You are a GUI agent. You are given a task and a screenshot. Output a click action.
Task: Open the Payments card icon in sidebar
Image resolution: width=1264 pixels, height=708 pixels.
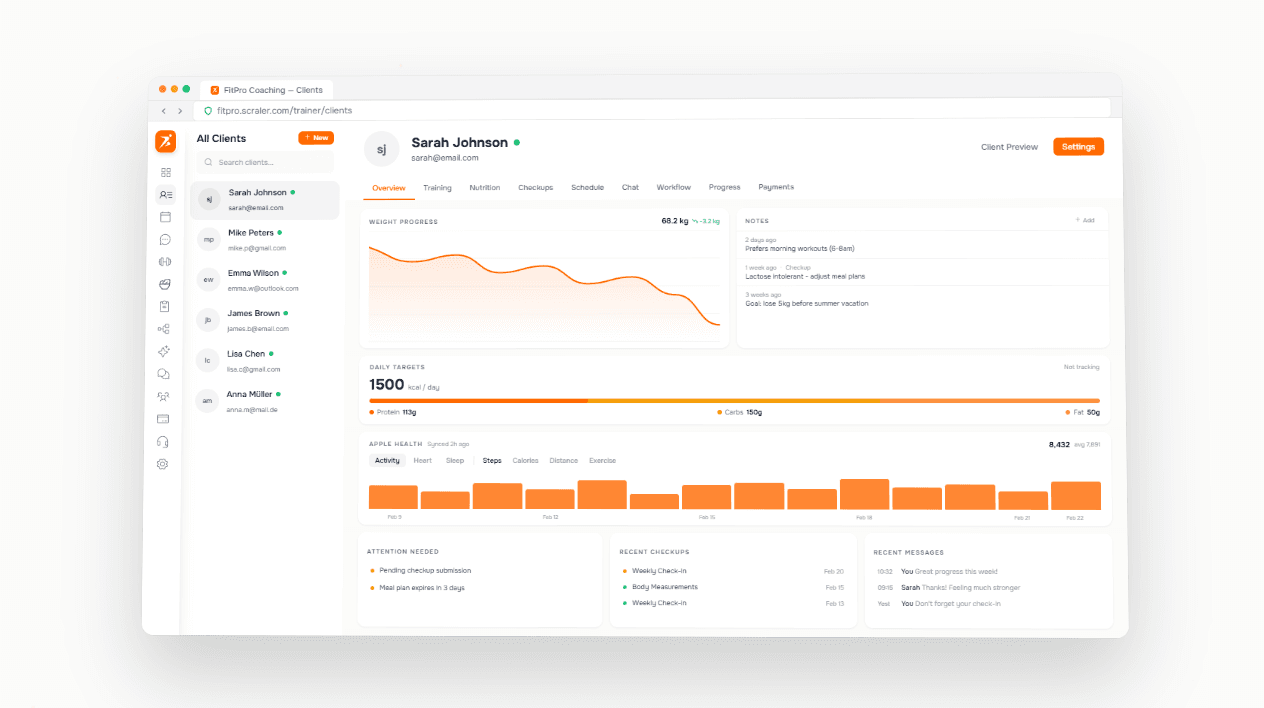pyautogui.click(x=164, y=418)
